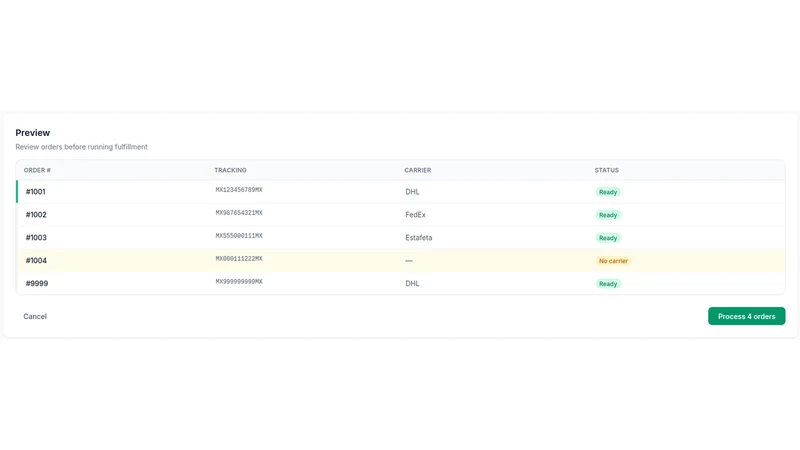Viewport: 800px width, 450px height.
Task: Click the FedEx carrier cell
Action: 415,215
